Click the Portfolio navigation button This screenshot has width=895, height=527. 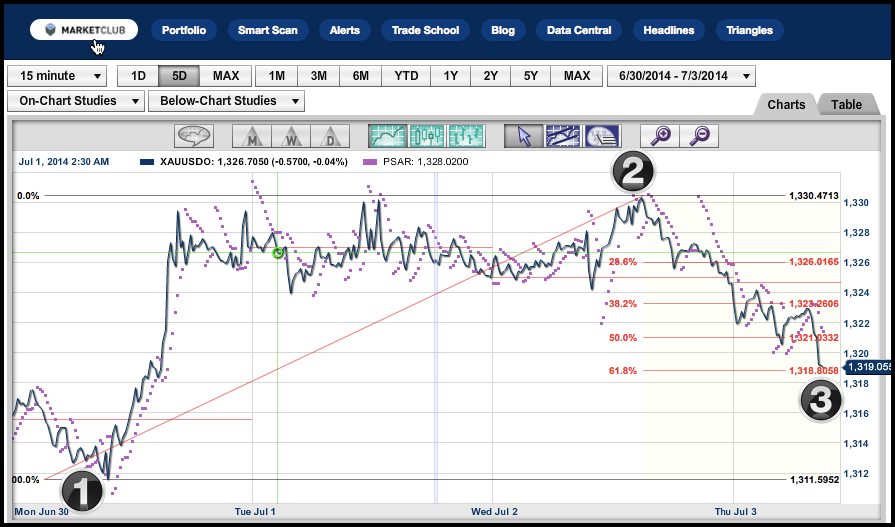(184, 30)
